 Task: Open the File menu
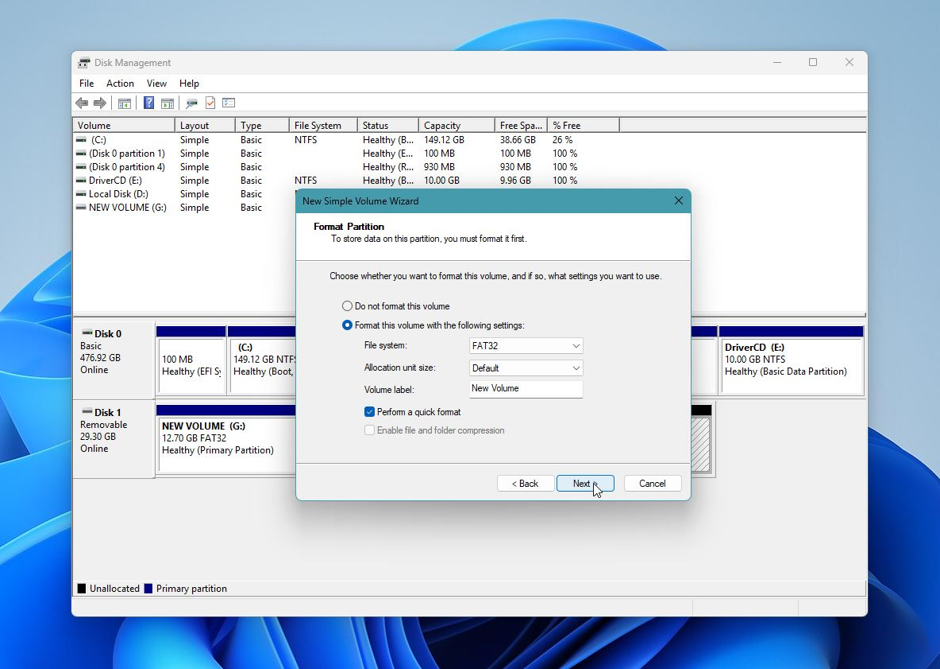coord(86,83)
